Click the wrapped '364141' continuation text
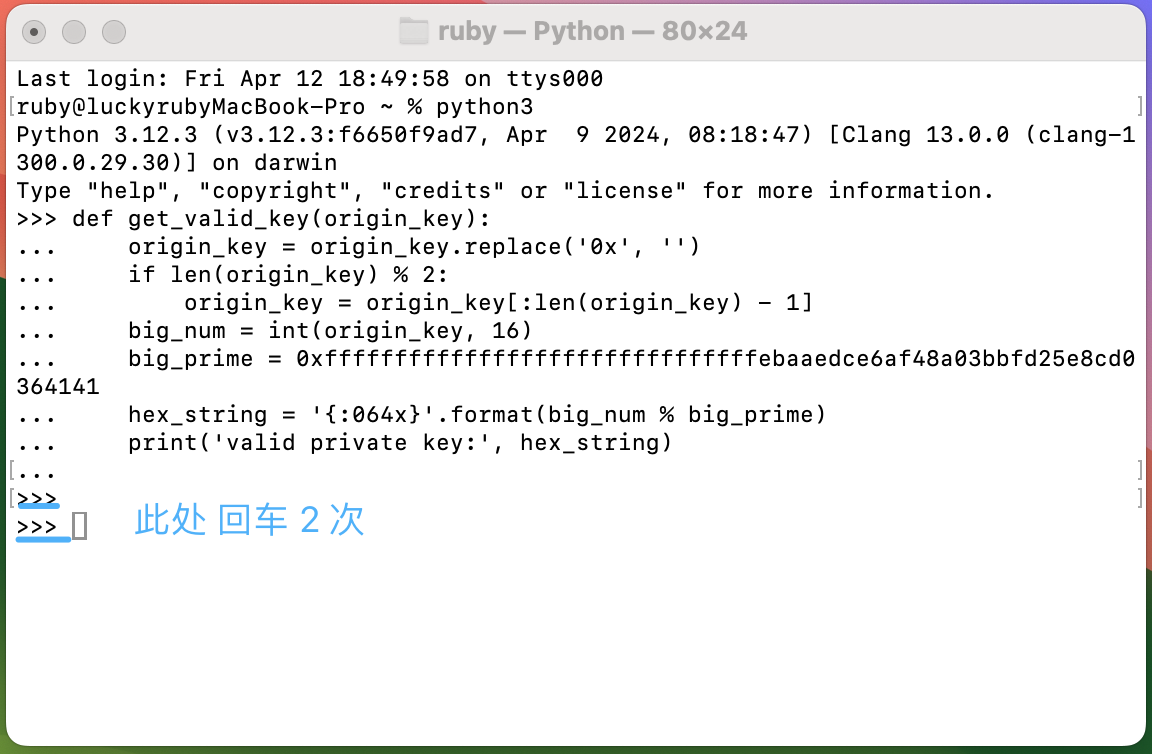This screenshot has height=754, width=1152. (x=58, y=386)
